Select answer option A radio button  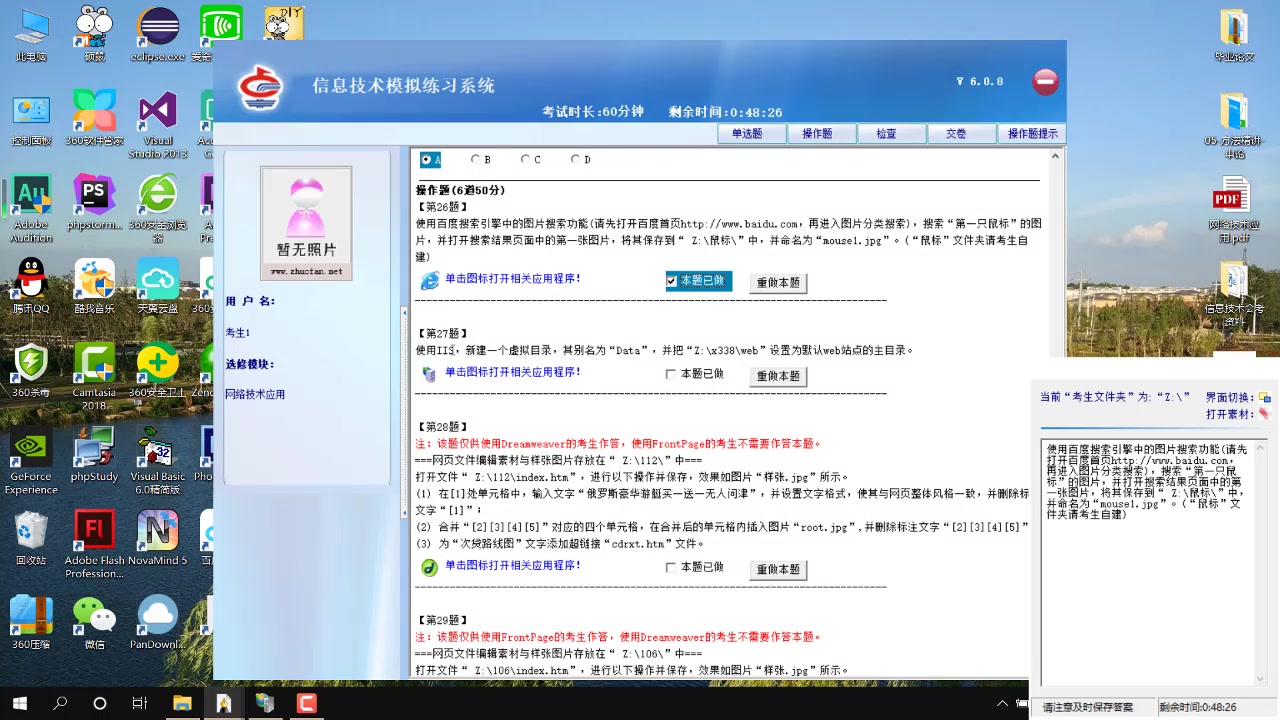tap(426, 159)
